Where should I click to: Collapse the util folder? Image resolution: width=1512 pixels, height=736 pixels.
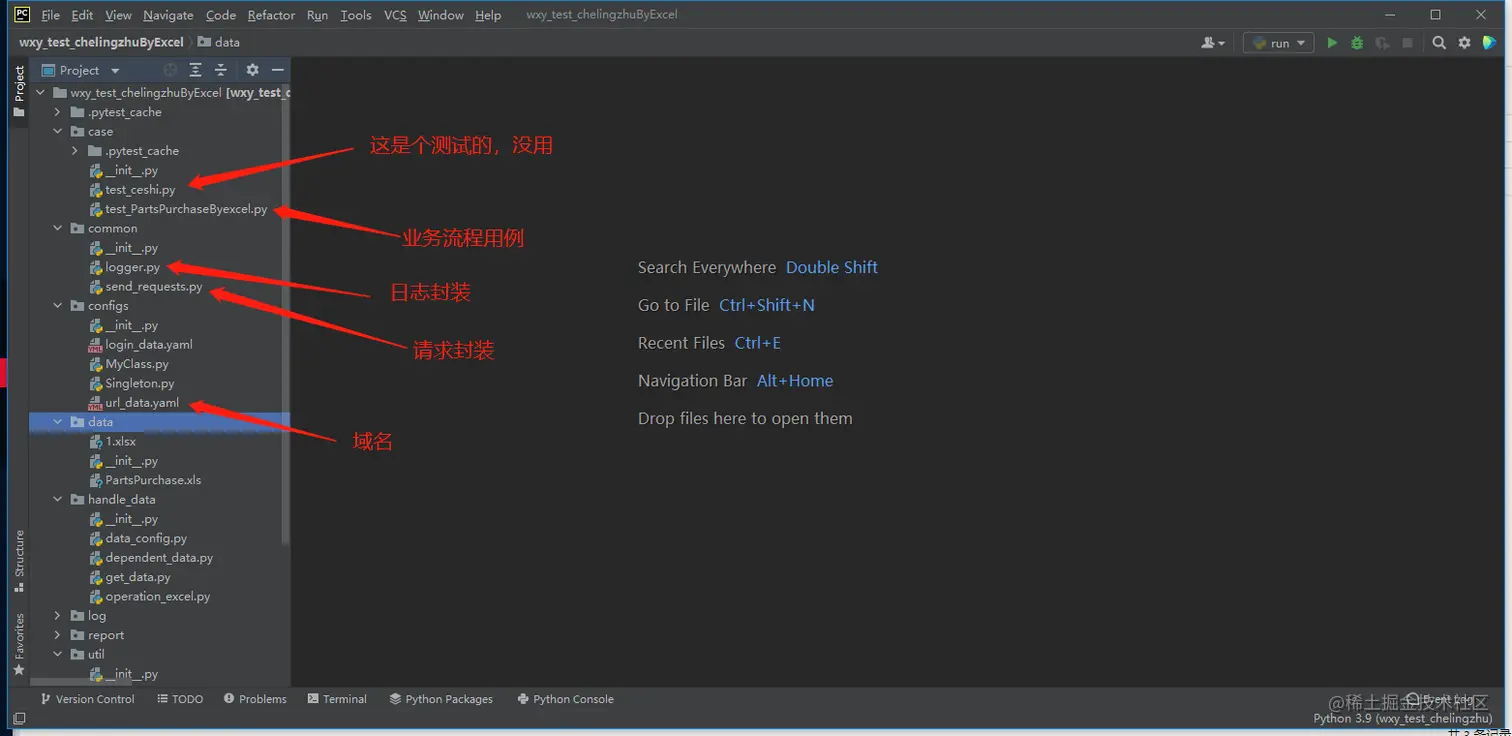58,654
